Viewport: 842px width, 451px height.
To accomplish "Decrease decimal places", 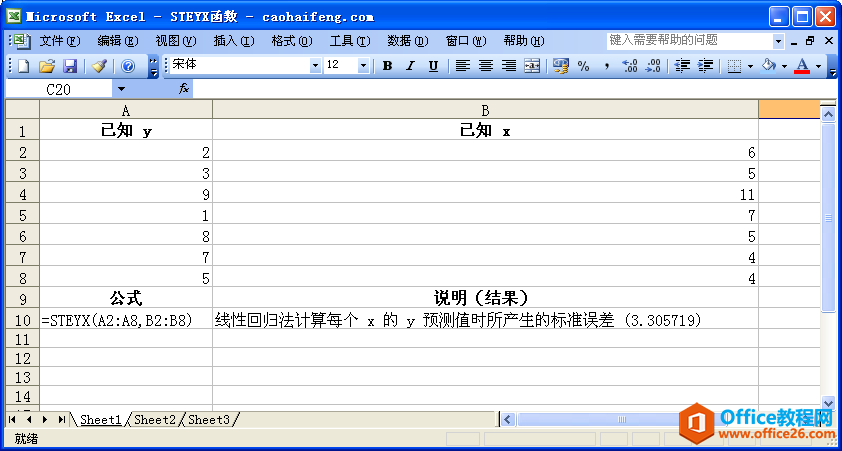I will [x=652, y=66].
